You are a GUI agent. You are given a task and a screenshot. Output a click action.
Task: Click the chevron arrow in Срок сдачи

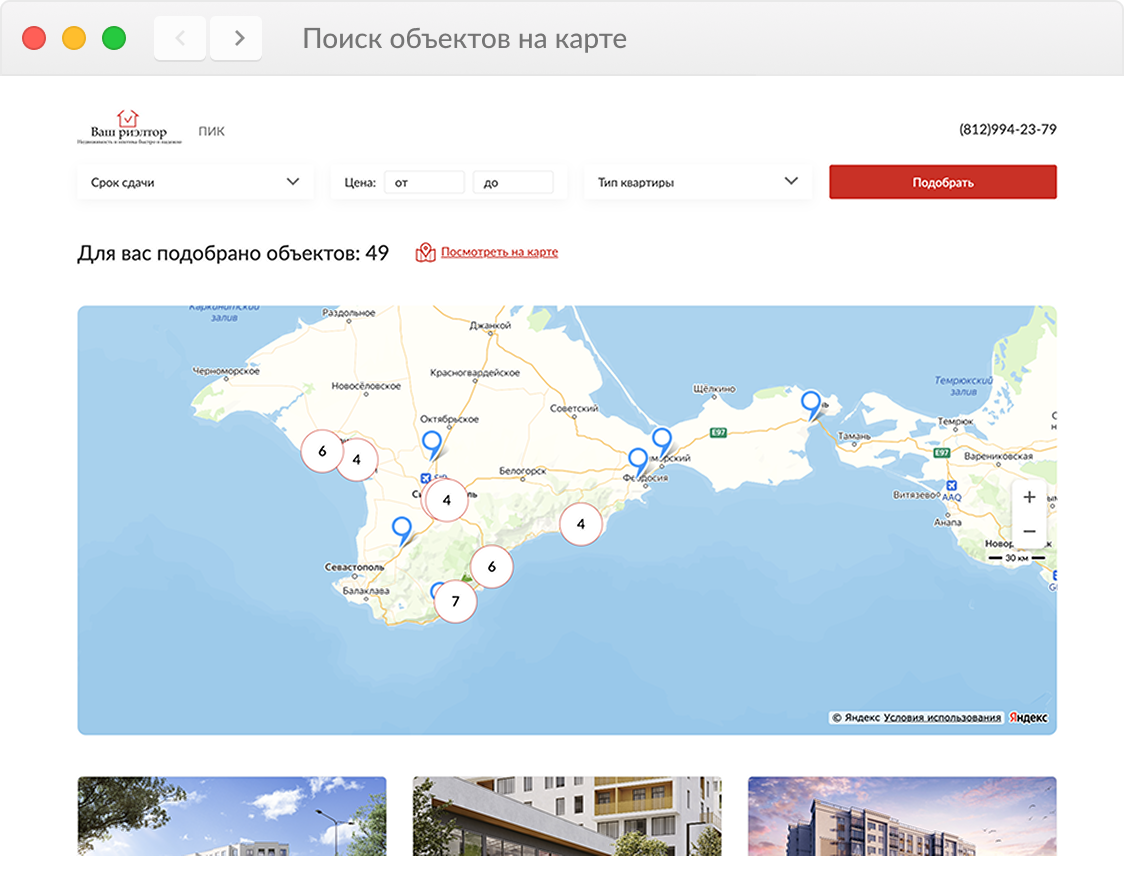(x=292, y=181)
